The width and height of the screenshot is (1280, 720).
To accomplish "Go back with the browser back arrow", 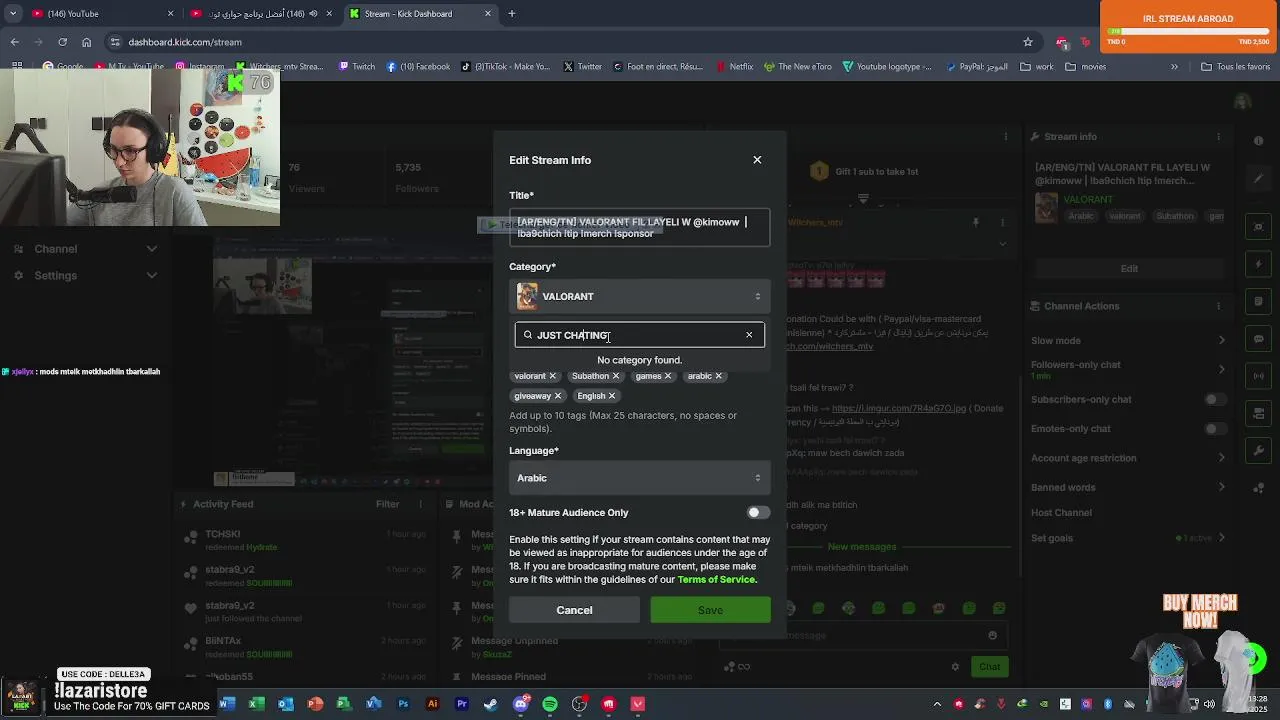I will pyautogui.click(x=15, y=42).
